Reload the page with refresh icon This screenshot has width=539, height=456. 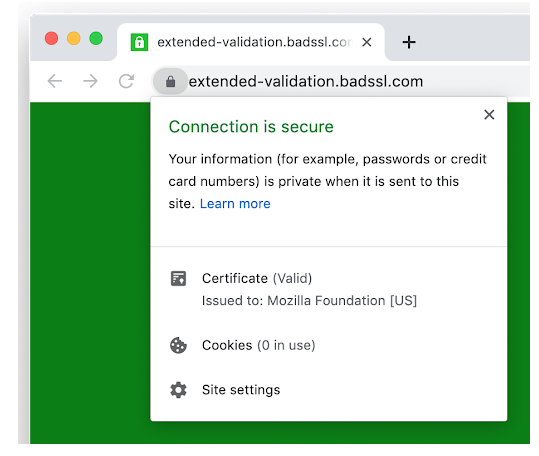(x=126, y=81)
